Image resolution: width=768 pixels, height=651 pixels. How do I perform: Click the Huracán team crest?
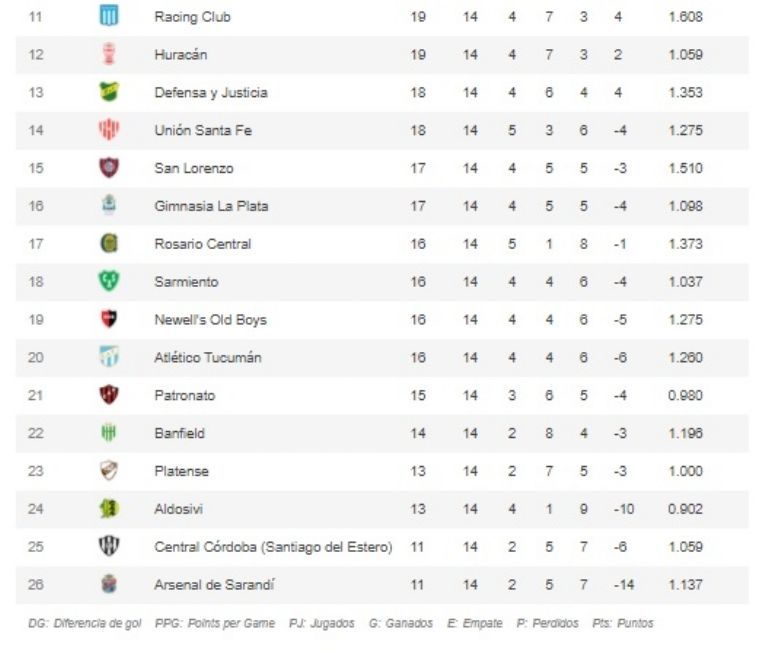pyautogui.click(x=109, y=54)
